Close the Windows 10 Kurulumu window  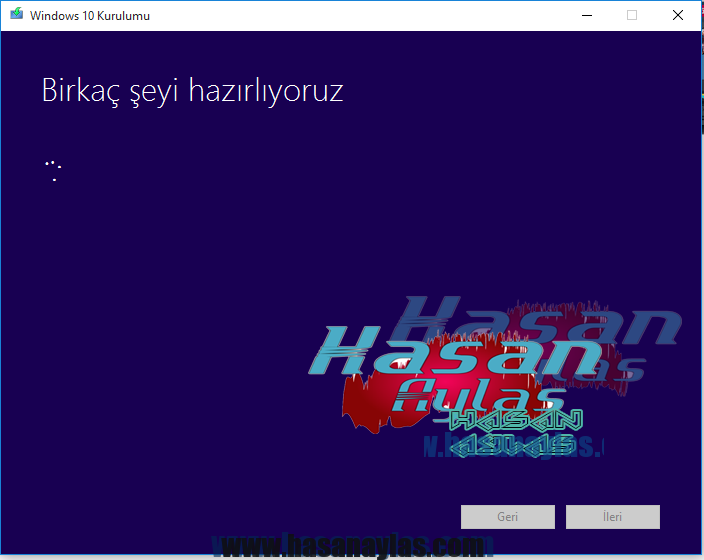click(x=678, y=15)
